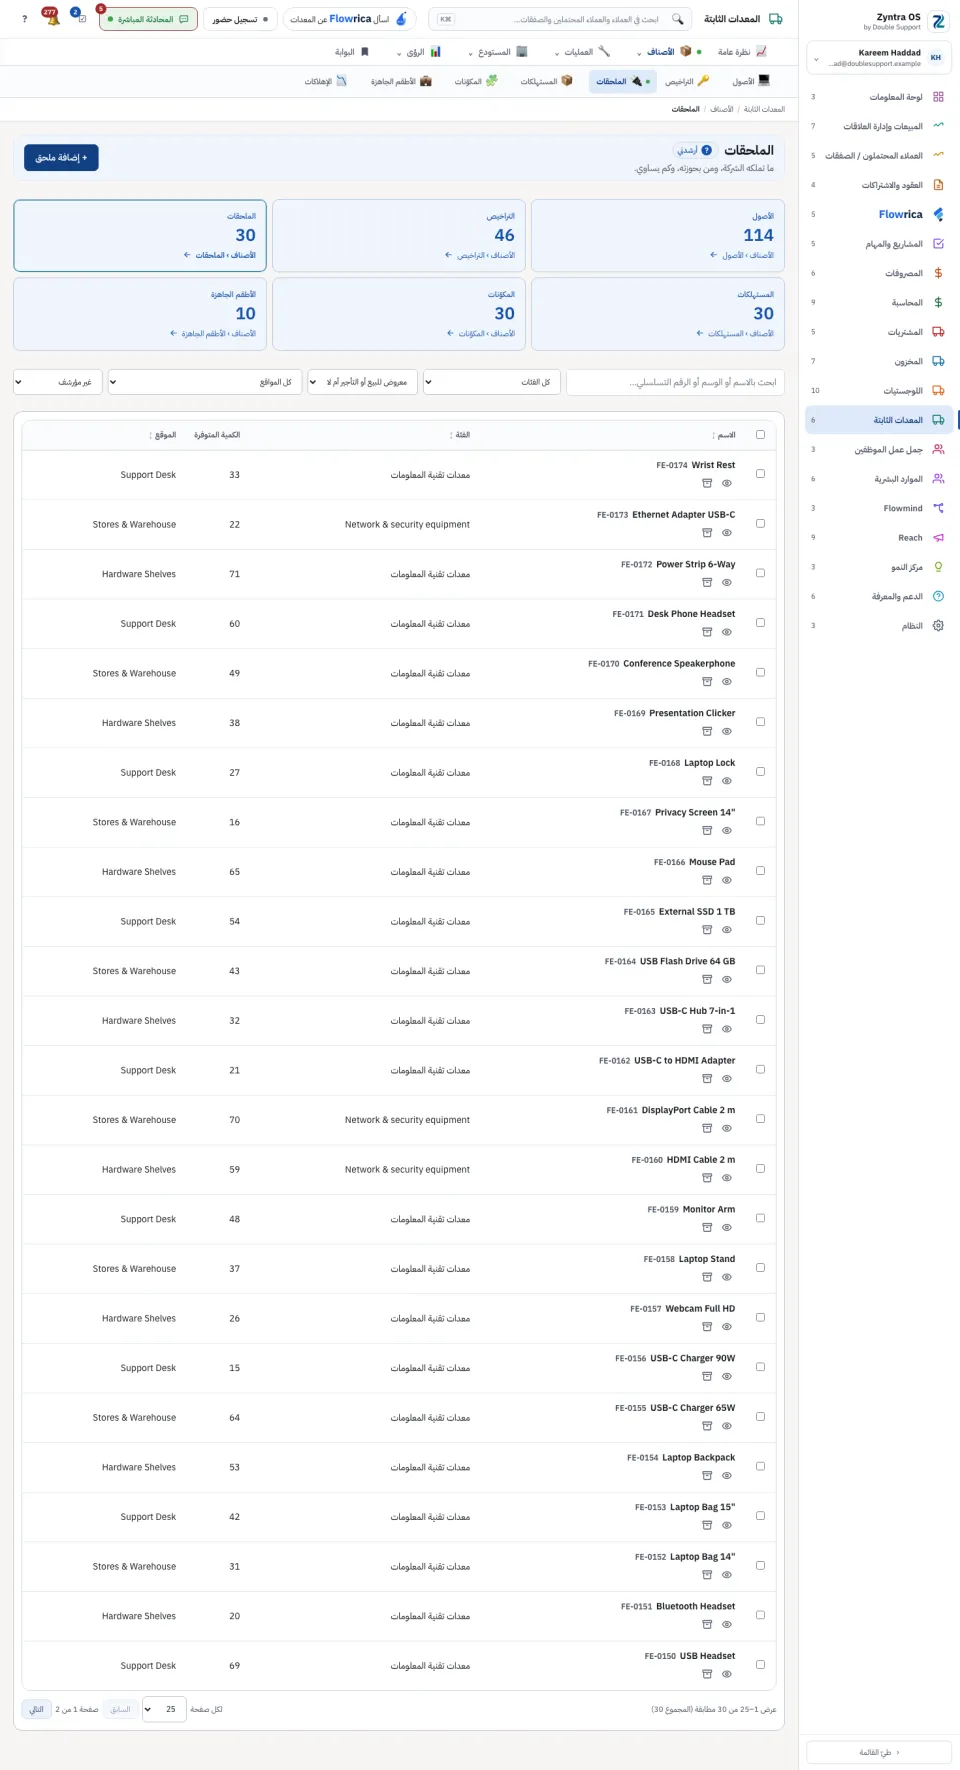
Task: Tick the Bluetooth Headset row checkbox
Action: [760, 1616]
